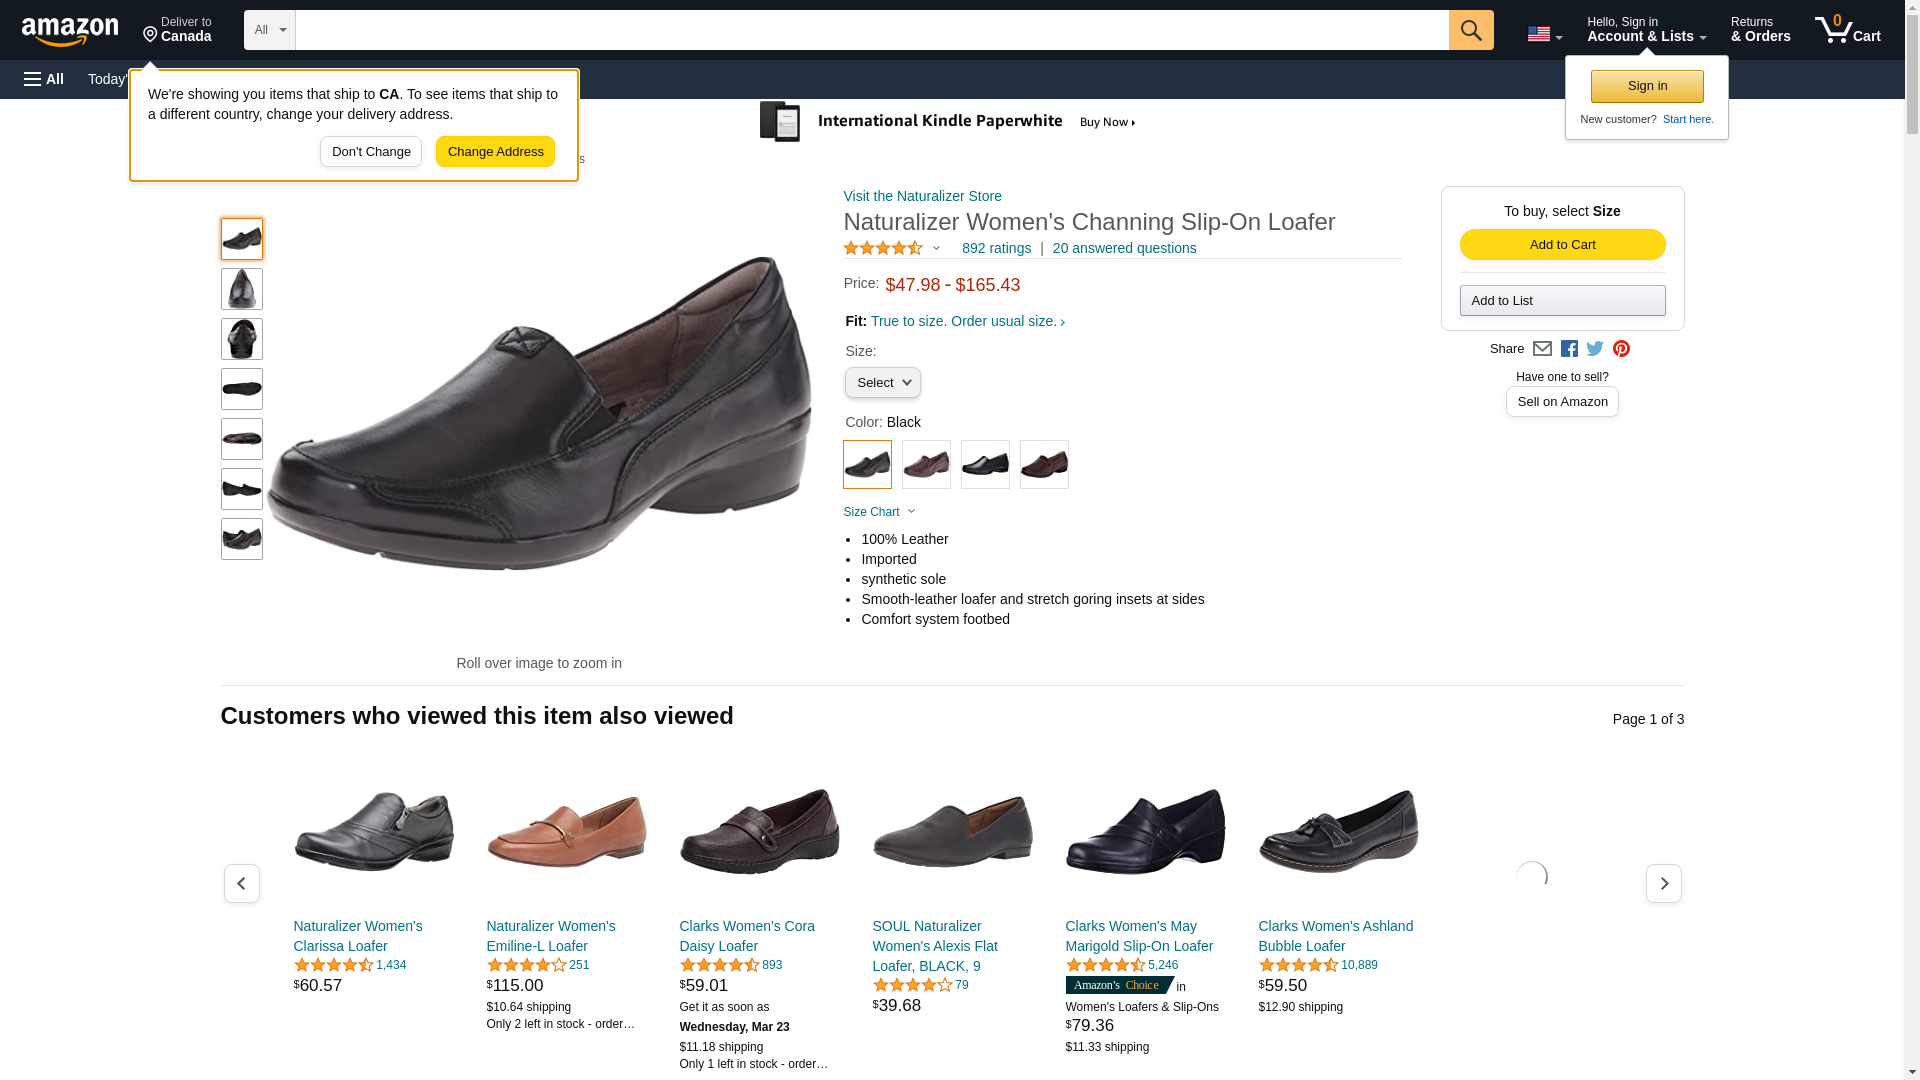Open country flag language selector
Screen dimensions: 1920x1080
1544,35
